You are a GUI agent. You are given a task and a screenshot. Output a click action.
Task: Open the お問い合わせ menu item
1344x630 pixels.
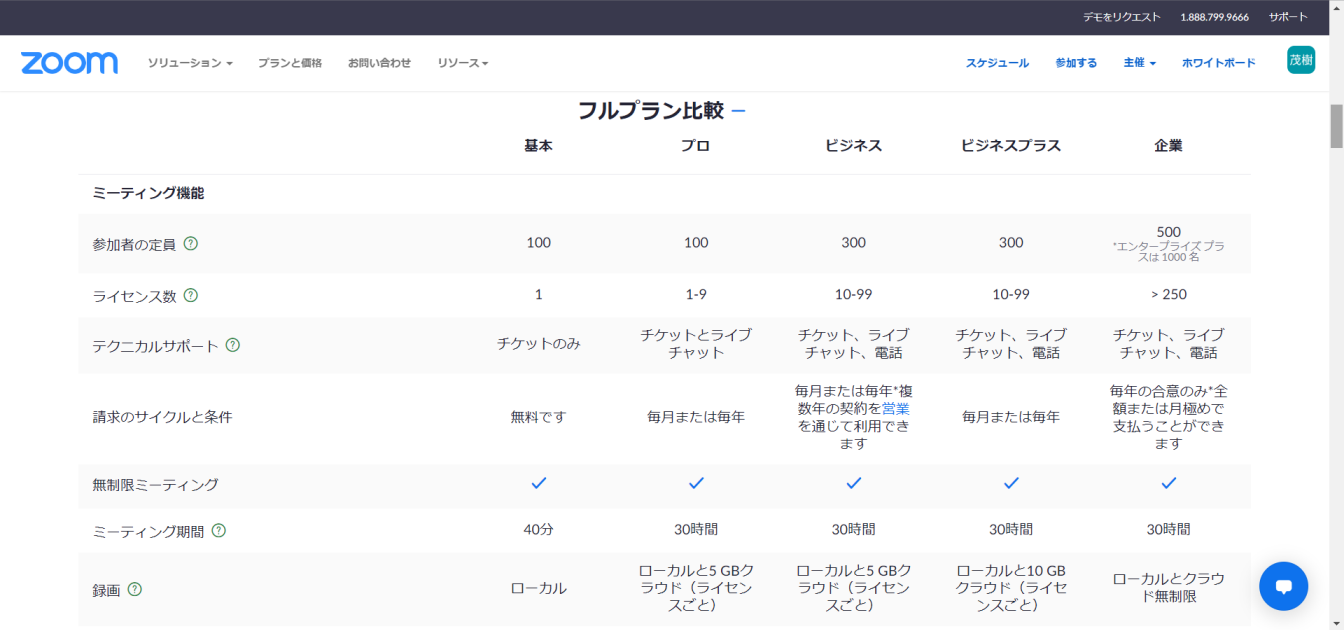point(379,63)
